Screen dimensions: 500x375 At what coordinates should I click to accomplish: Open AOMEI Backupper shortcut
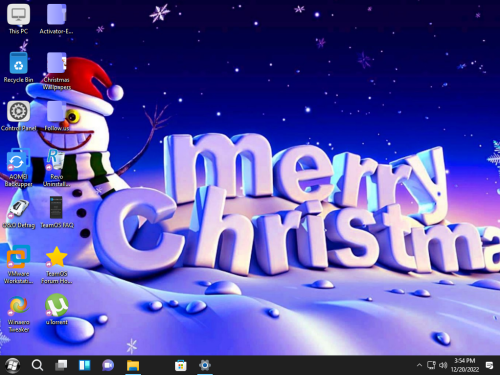tap(18, 167)
